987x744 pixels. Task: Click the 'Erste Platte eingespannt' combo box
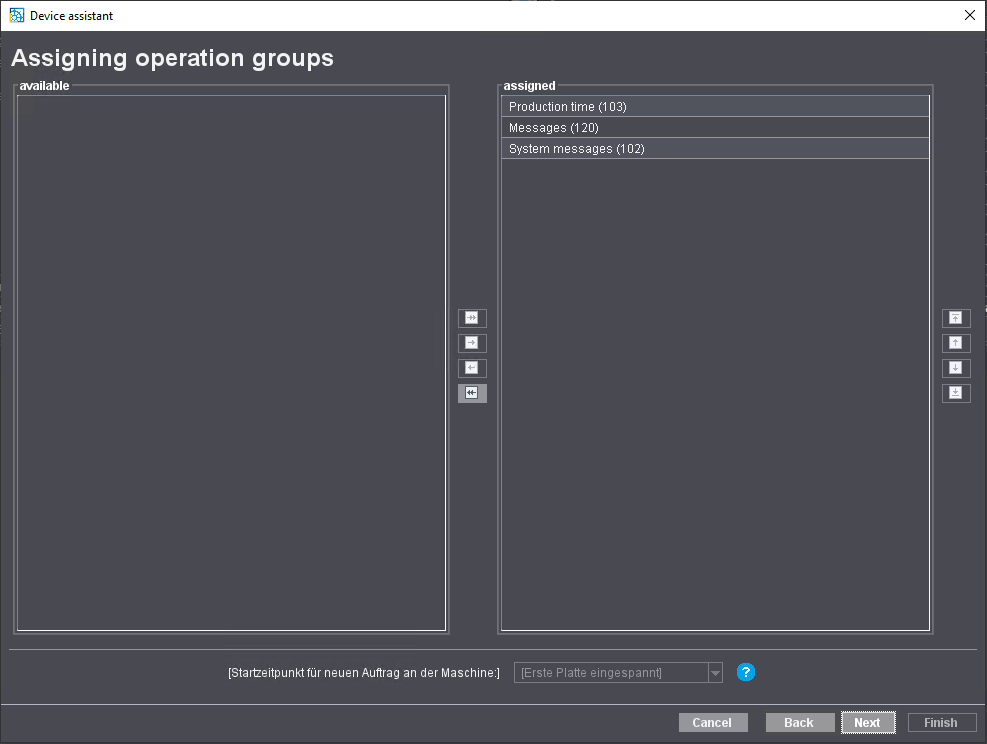tap(610, 673)
